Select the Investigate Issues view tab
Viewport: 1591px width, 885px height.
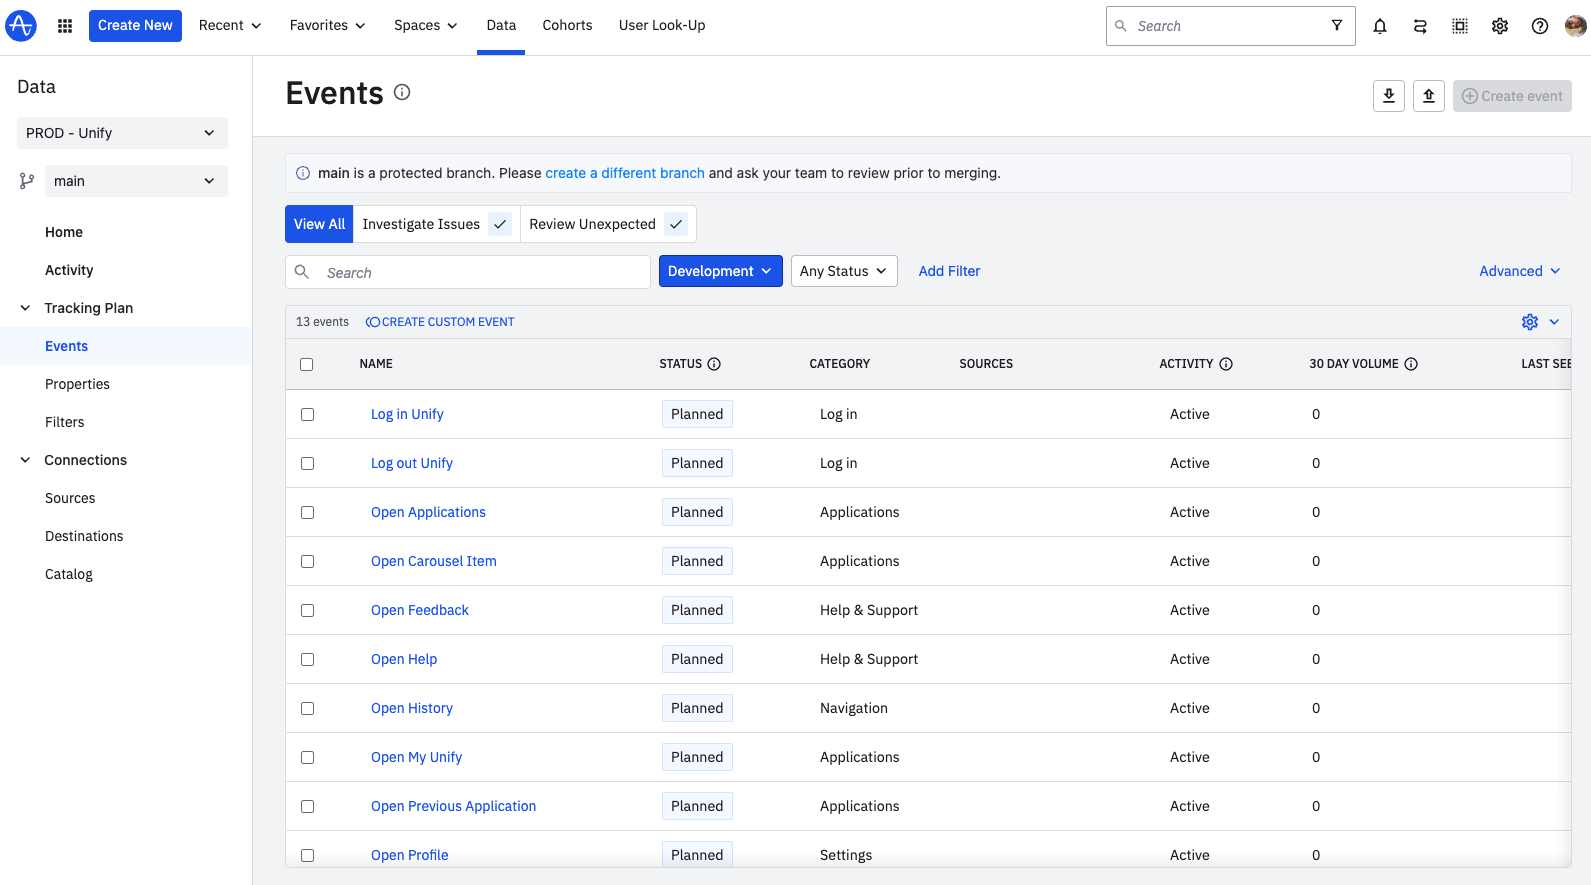pyautogui.click(x=421, y=224)
